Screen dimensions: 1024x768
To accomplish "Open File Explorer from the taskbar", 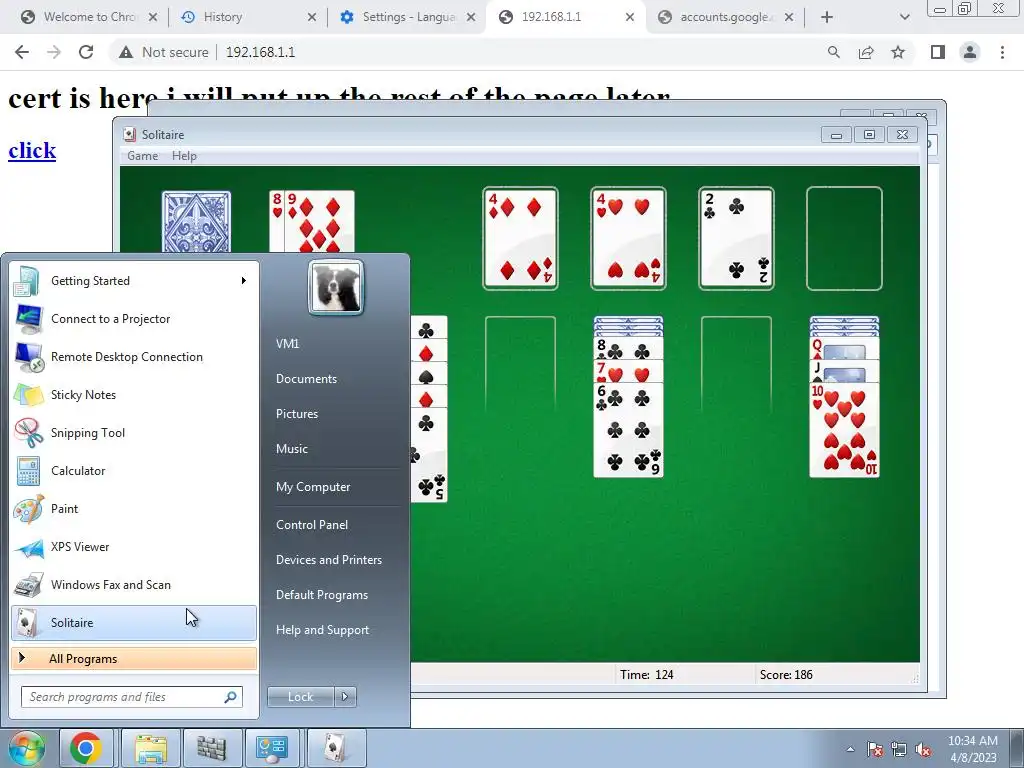I will click(150, 748).
